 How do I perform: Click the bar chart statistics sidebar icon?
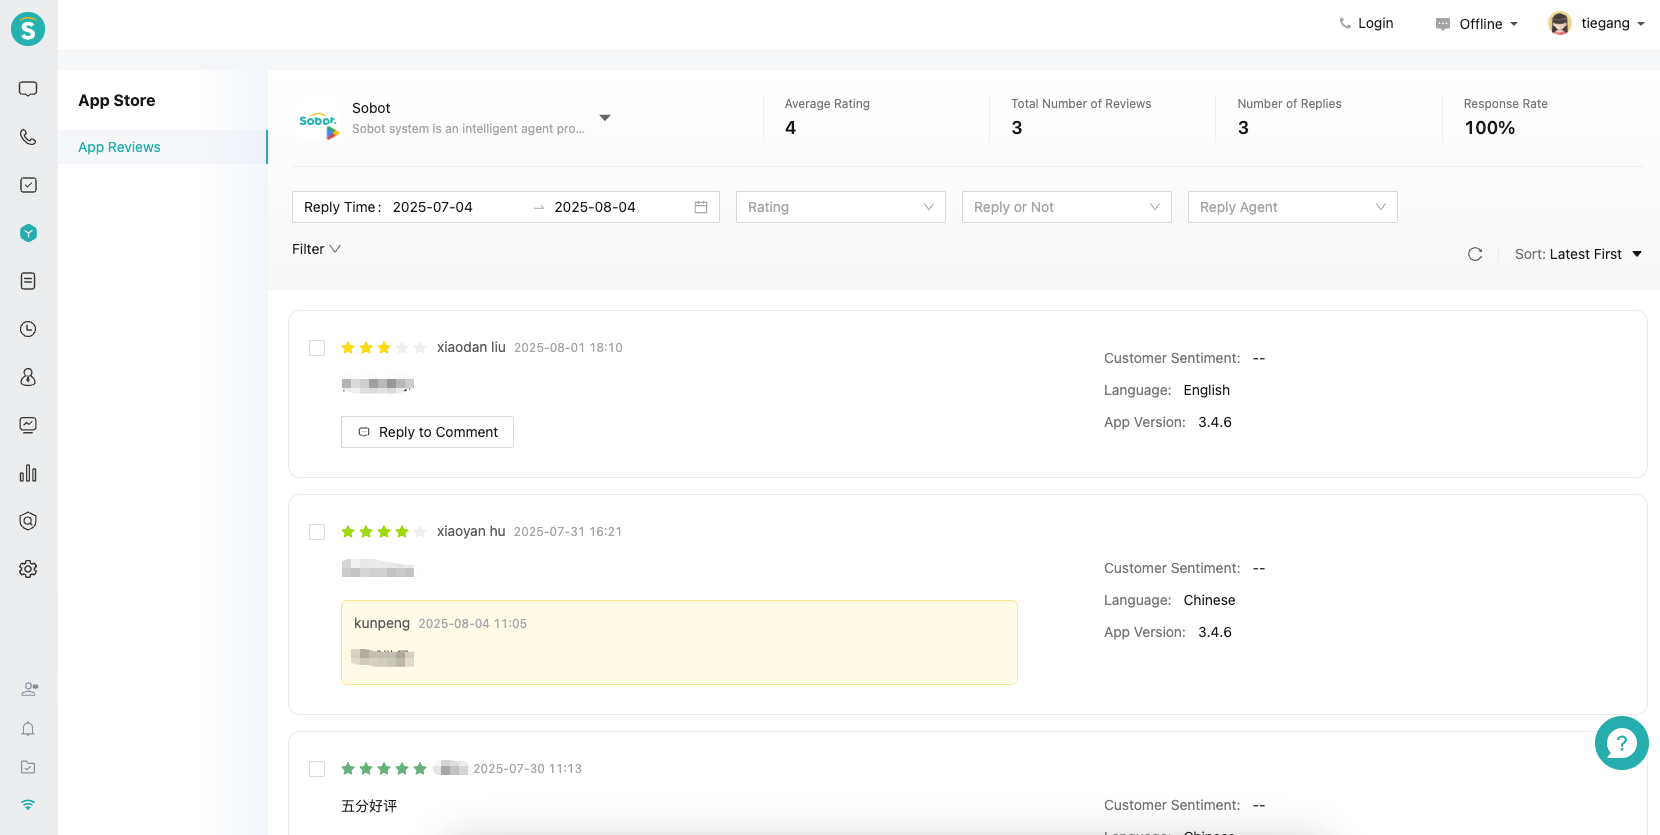(x=28, y=473)
